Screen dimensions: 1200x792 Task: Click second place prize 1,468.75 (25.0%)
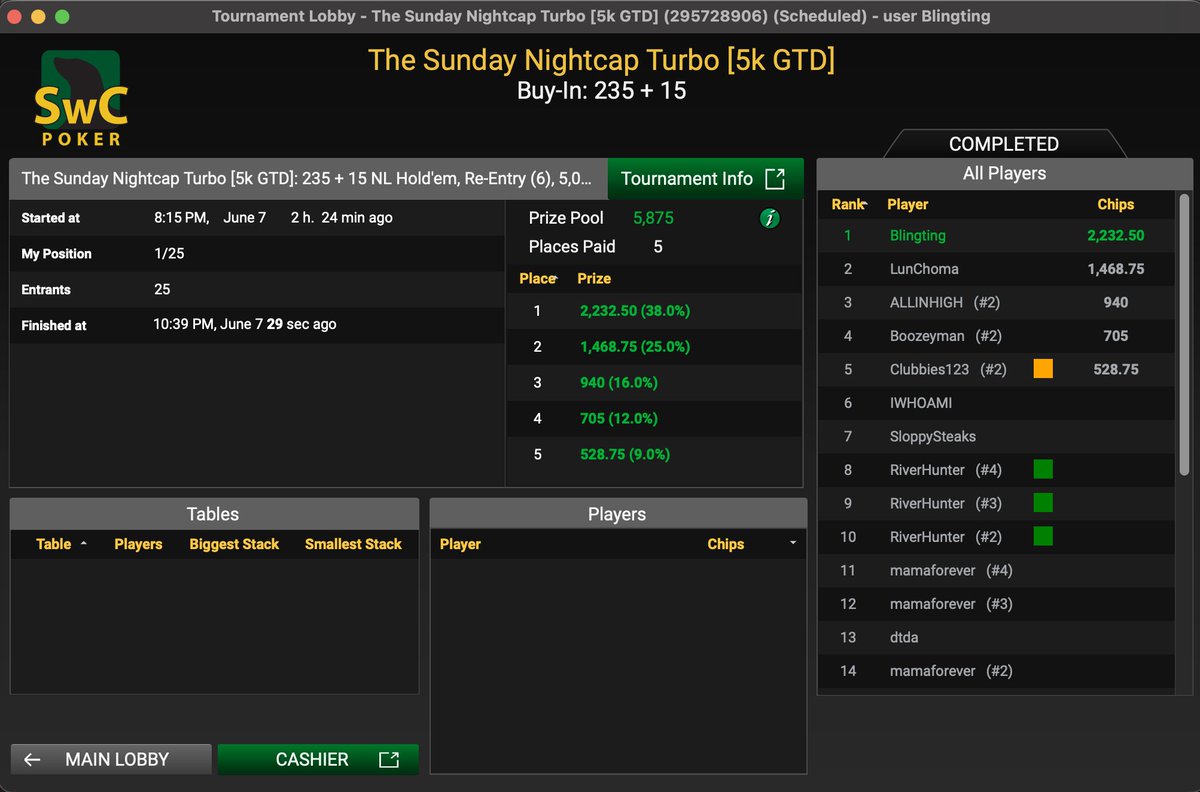point(635,347)
